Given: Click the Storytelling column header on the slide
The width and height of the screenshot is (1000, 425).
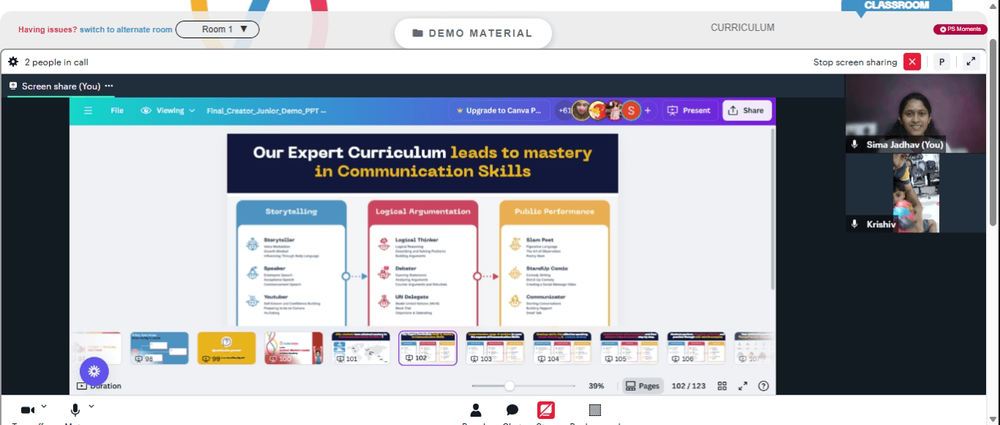Looking at the screenshot, I should pyautogui.click(x=291, y=211).
